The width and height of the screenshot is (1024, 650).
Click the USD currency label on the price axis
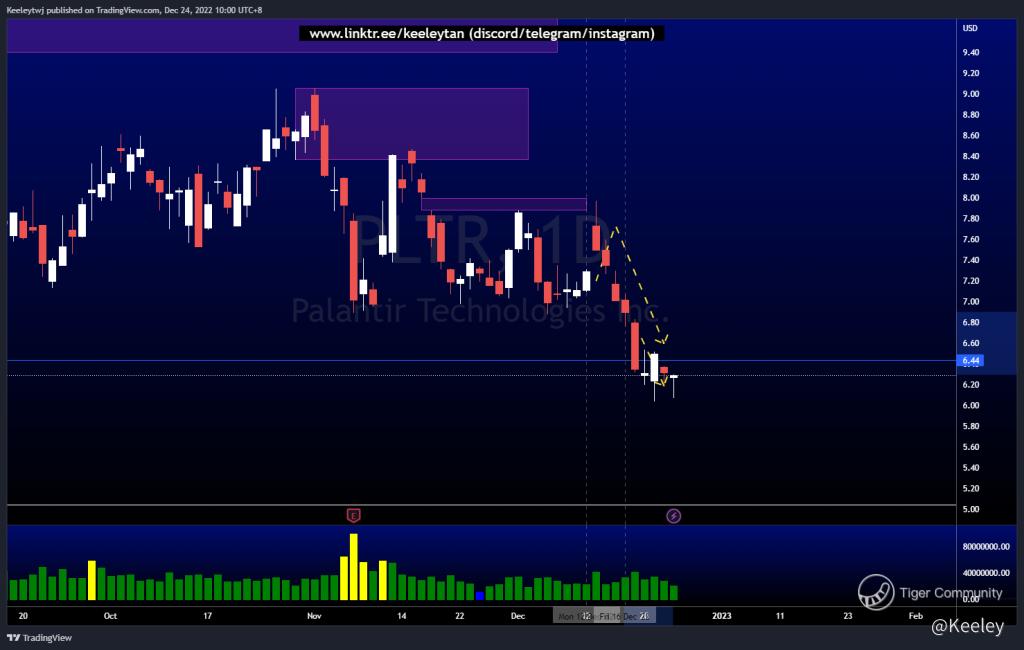(x=970, y=28)
